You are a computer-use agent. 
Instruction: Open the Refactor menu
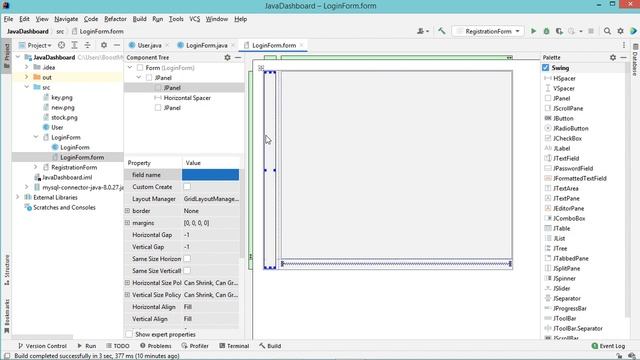tap(115, 19)
